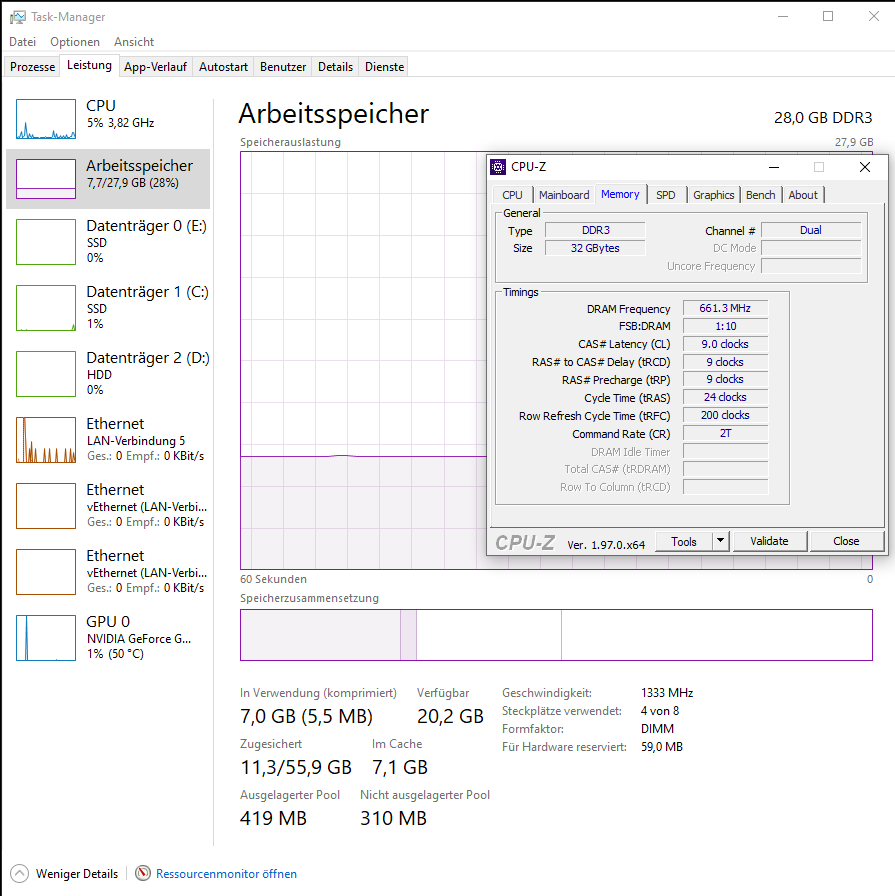Open the Ansicht menu

[134, 42]
